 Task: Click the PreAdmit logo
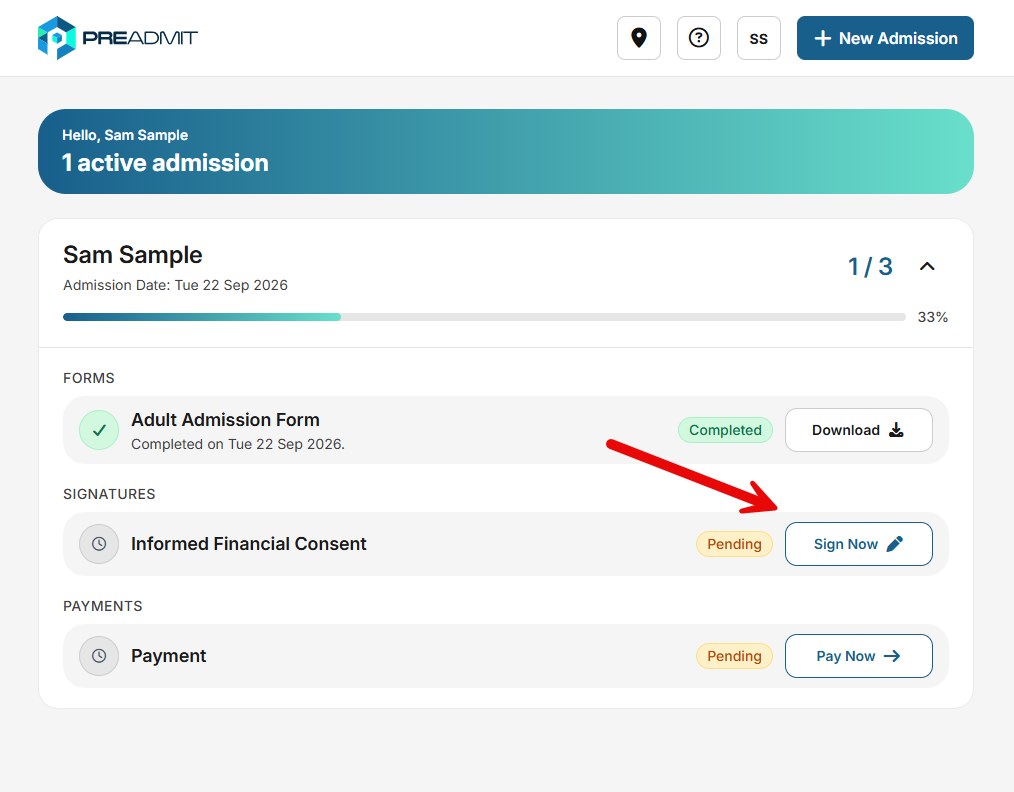pos(118,38)
